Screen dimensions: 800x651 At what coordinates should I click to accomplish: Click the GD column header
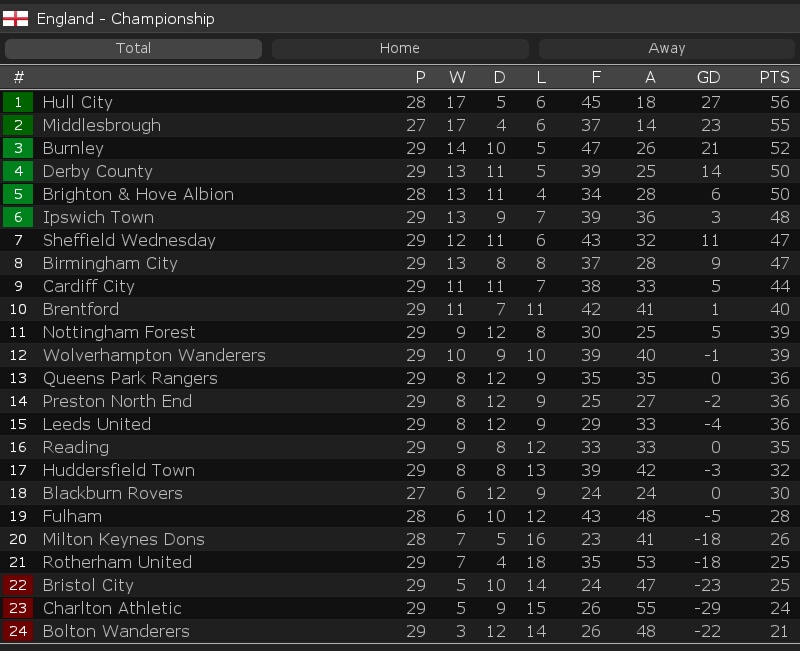coord(709,77)
